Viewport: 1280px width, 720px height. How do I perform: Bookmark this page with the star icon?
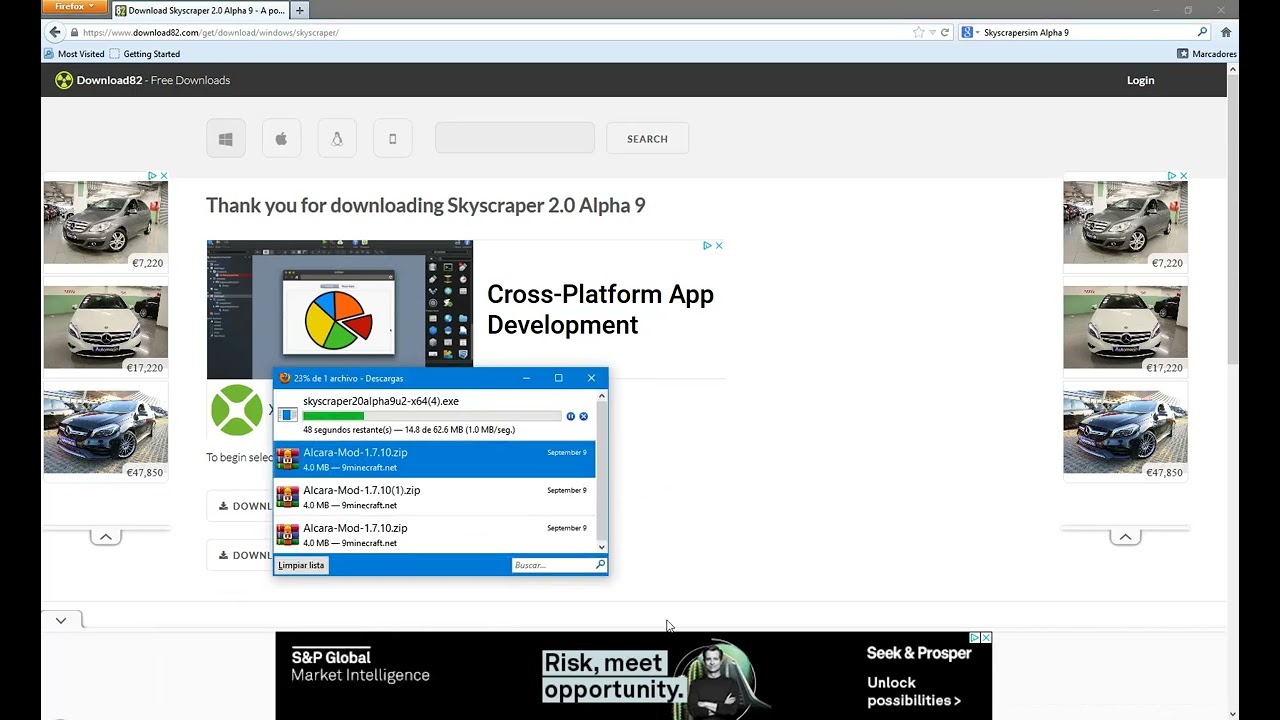click(x=918, y=32)
